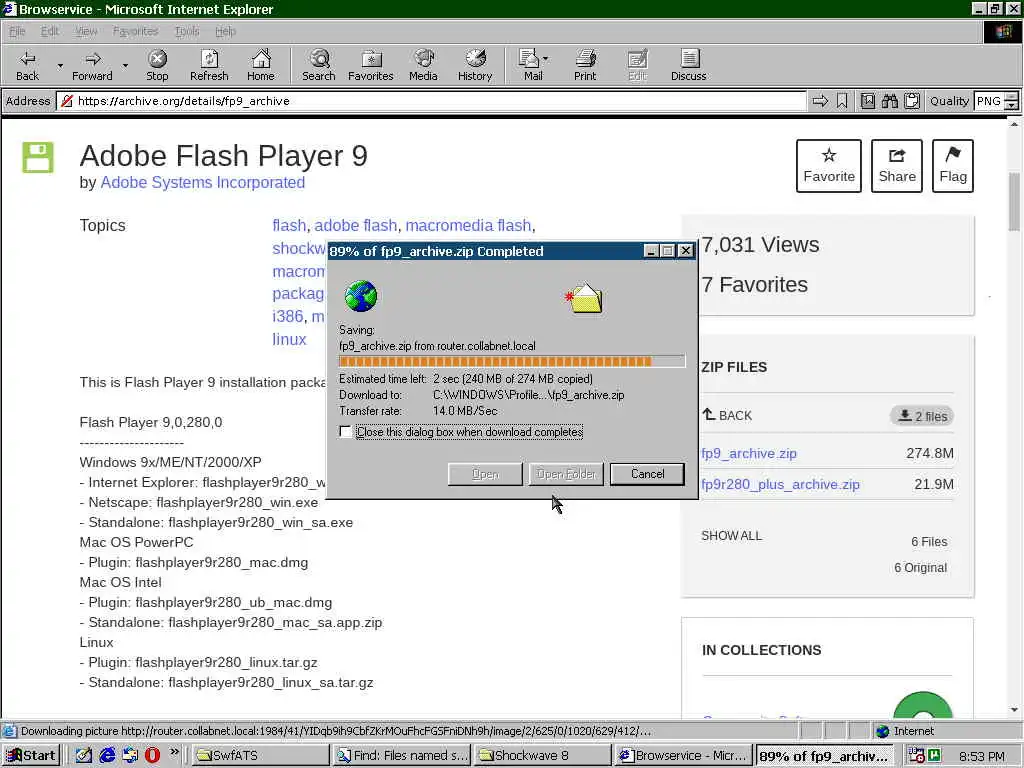Image resolution: width=1024 pixels, height=768 pixels.
Task: Reload page using the Refresh button
Action: point(209,65)
